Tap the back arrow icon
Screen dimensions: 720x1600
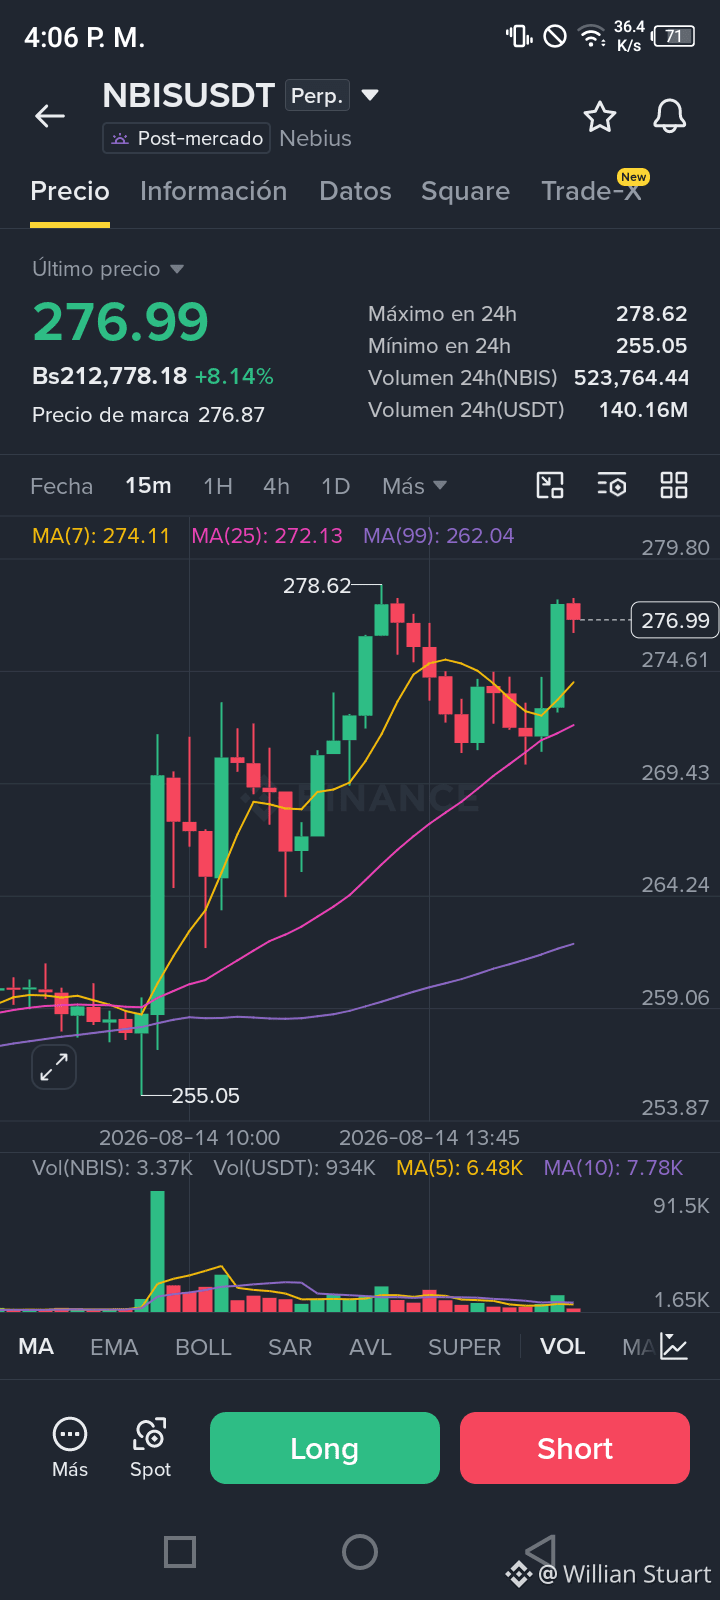50,116
